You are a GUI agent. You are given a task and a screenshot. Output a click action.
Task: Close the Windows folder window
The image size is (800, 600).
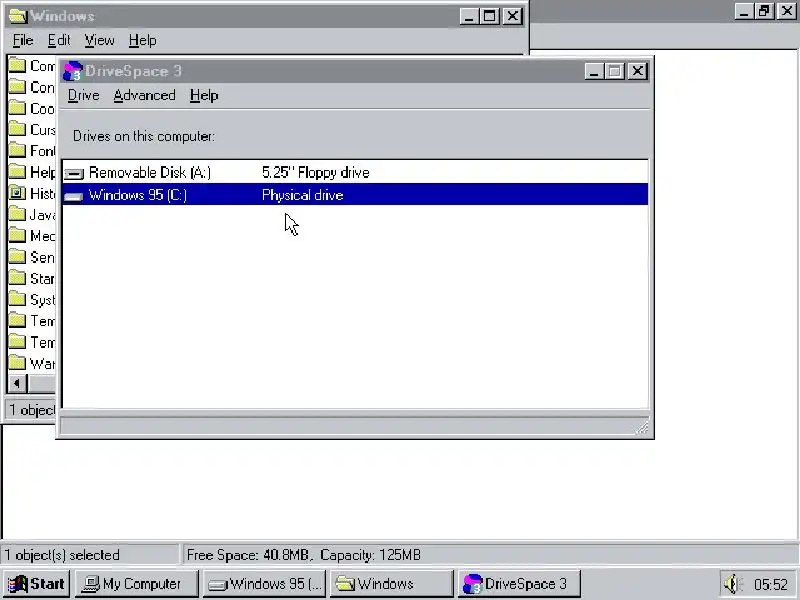tap(512, 16)
